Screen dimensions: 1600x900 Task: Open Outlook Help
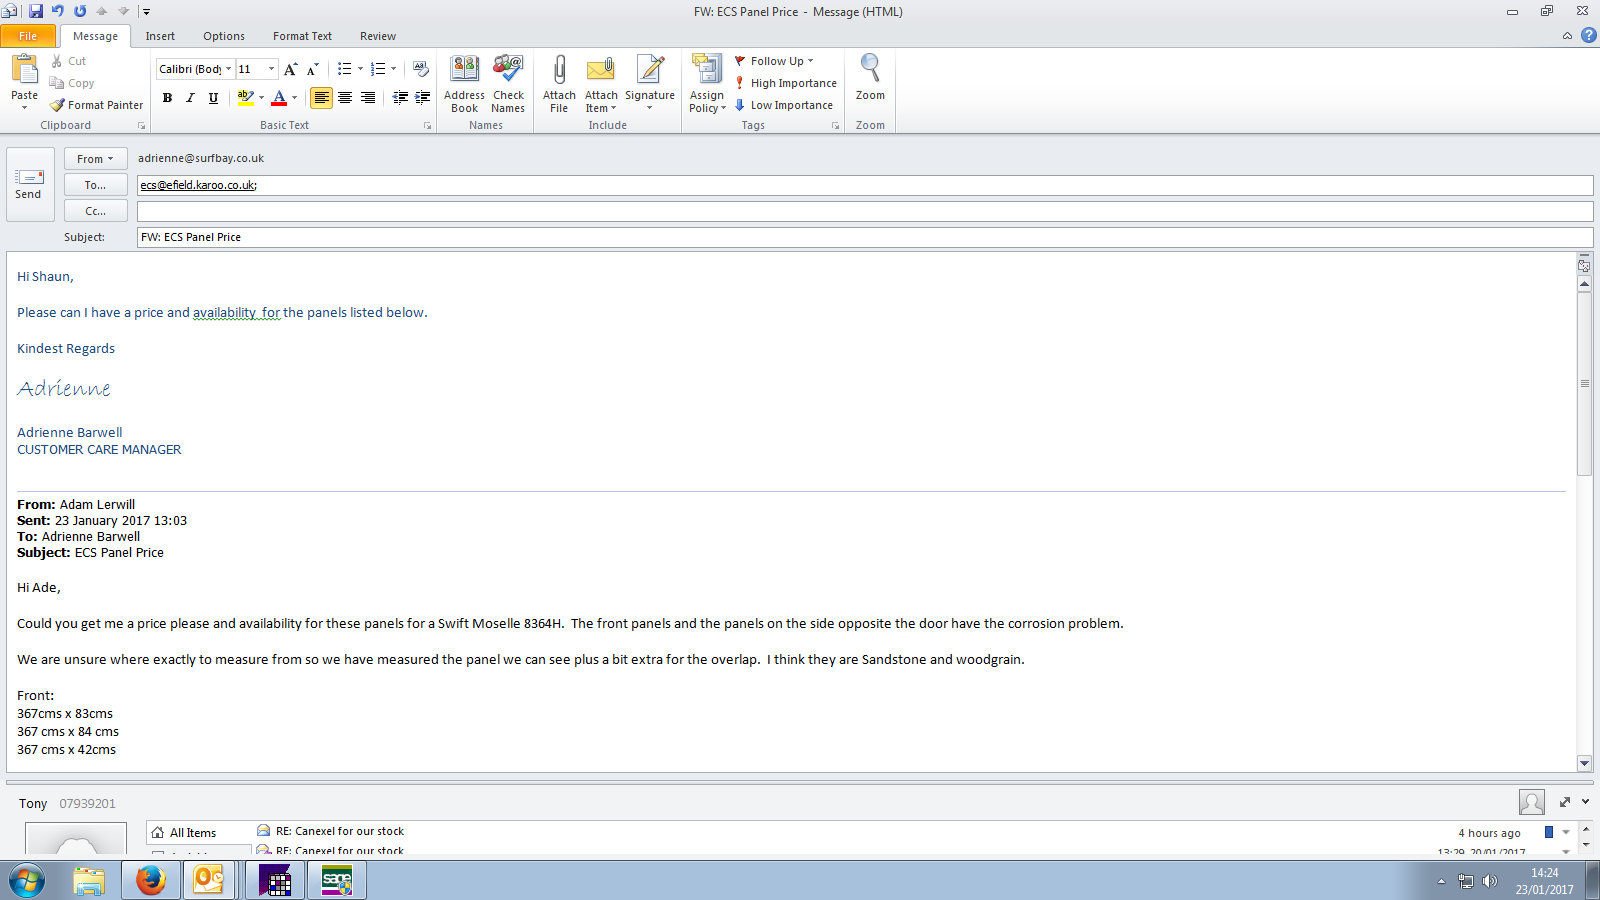1588,36
